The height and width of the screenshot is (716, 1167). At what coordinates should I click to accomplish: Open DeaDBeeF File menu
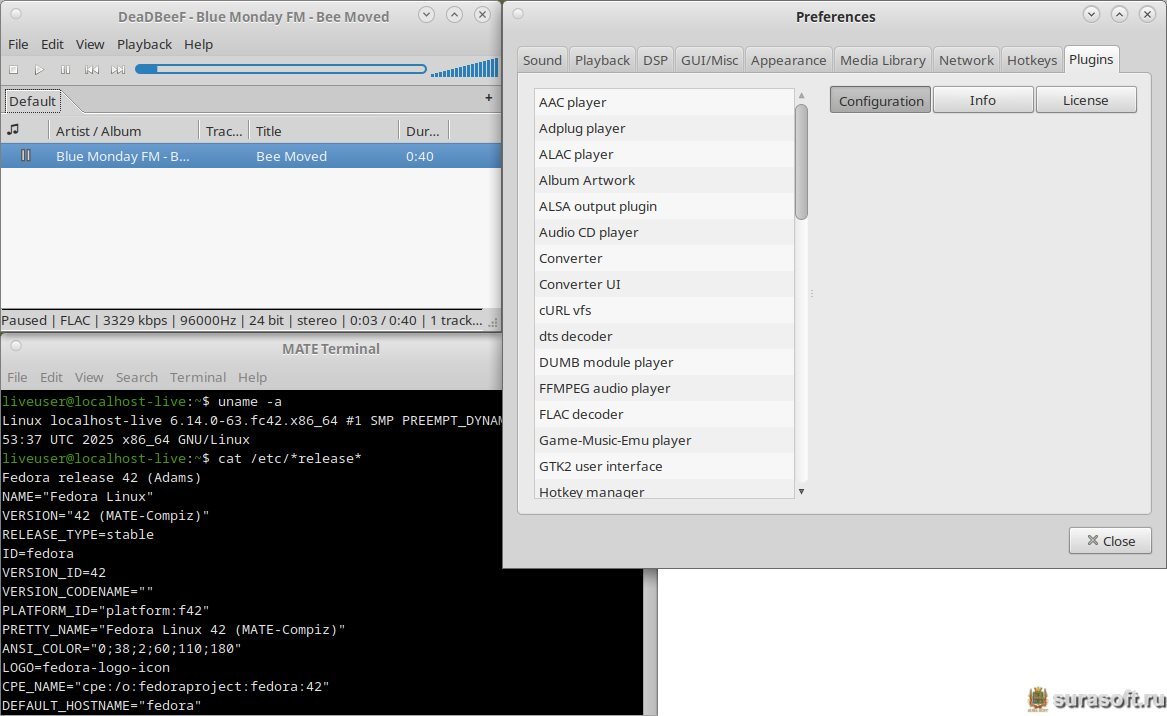[x=18, y=45]
